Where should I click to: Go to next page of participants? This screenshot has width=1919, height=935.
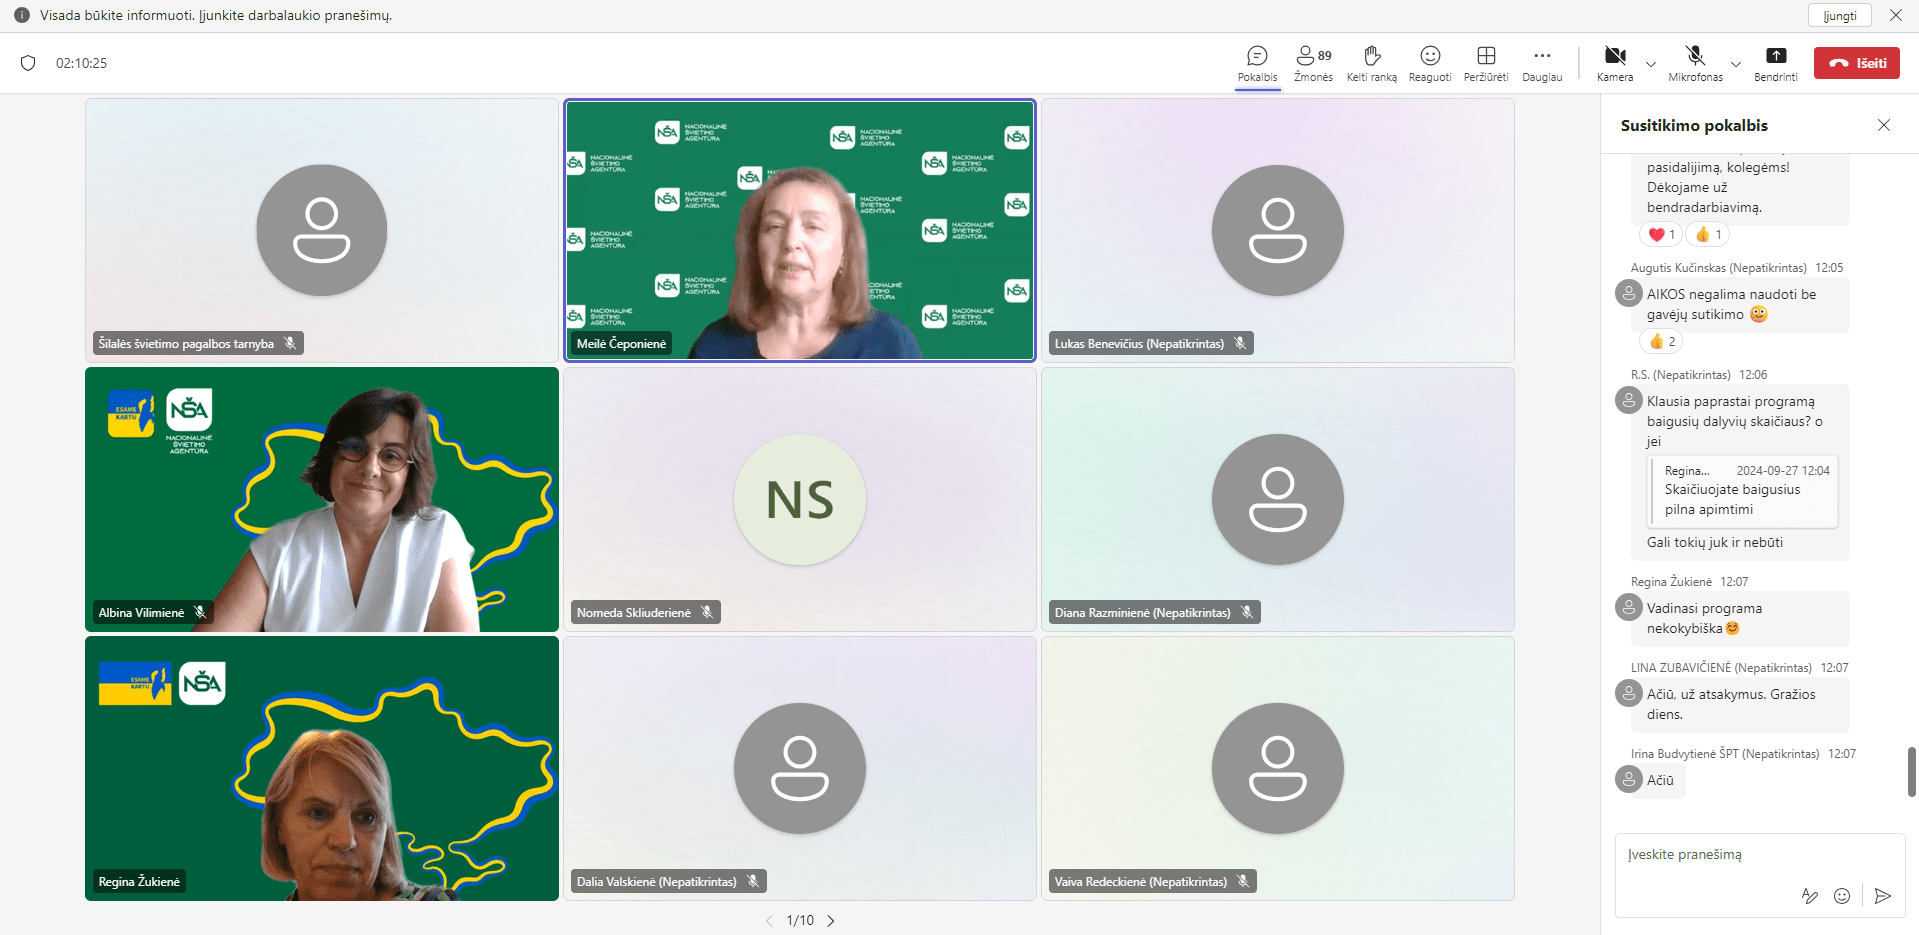click(831, 921)
